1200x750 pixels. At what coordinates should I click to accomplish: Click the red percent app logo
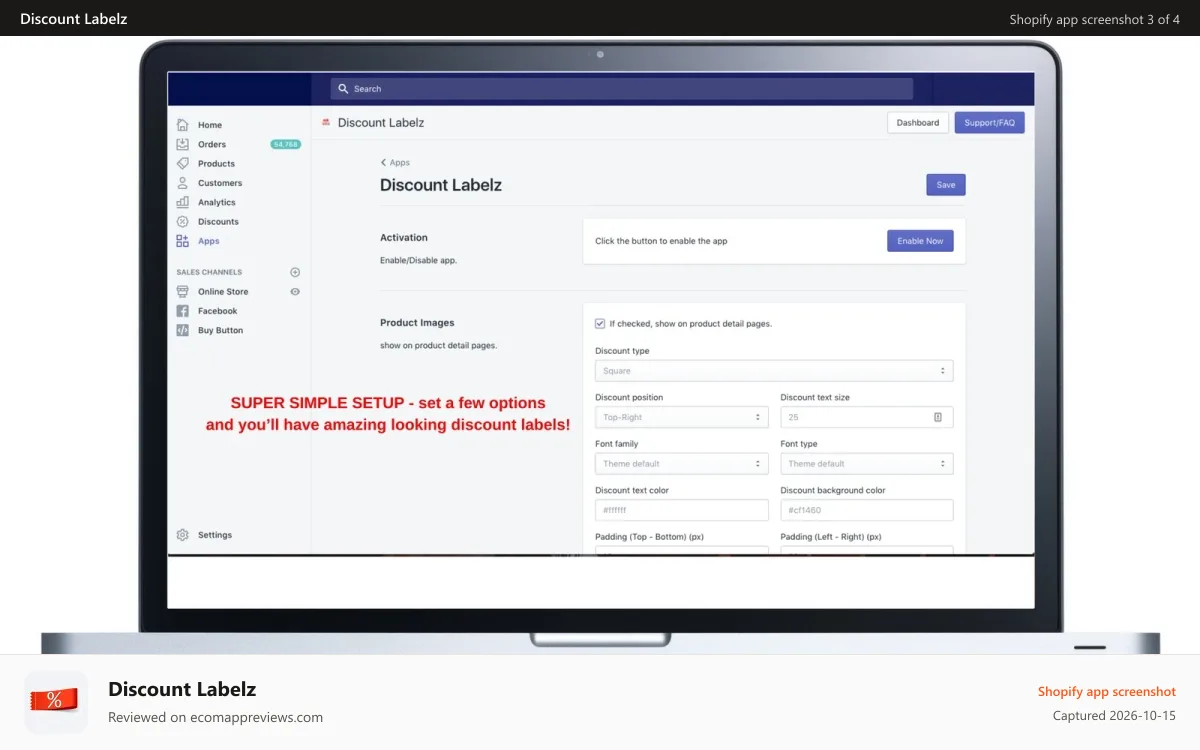[x=55, y=701]
